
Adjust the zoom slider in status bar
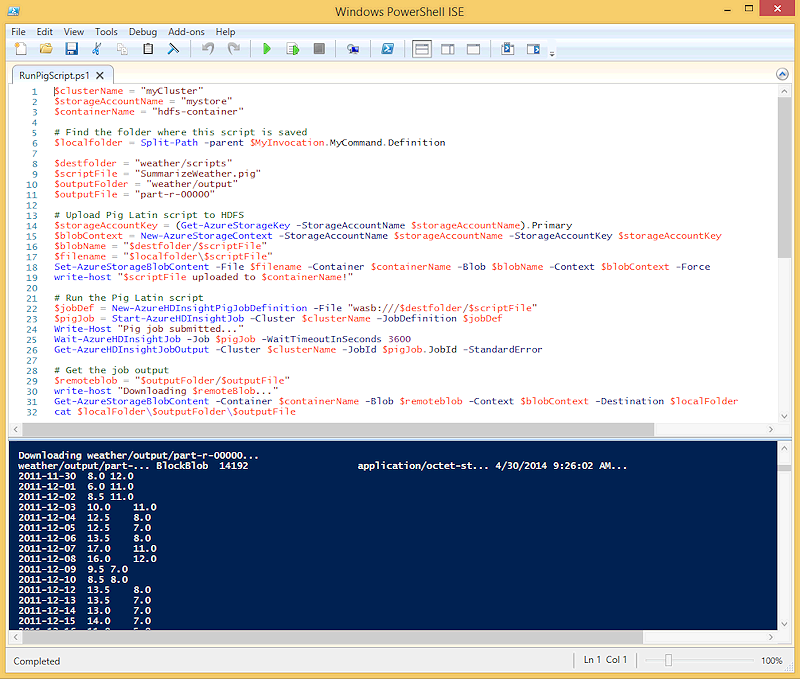pos(669,660)
